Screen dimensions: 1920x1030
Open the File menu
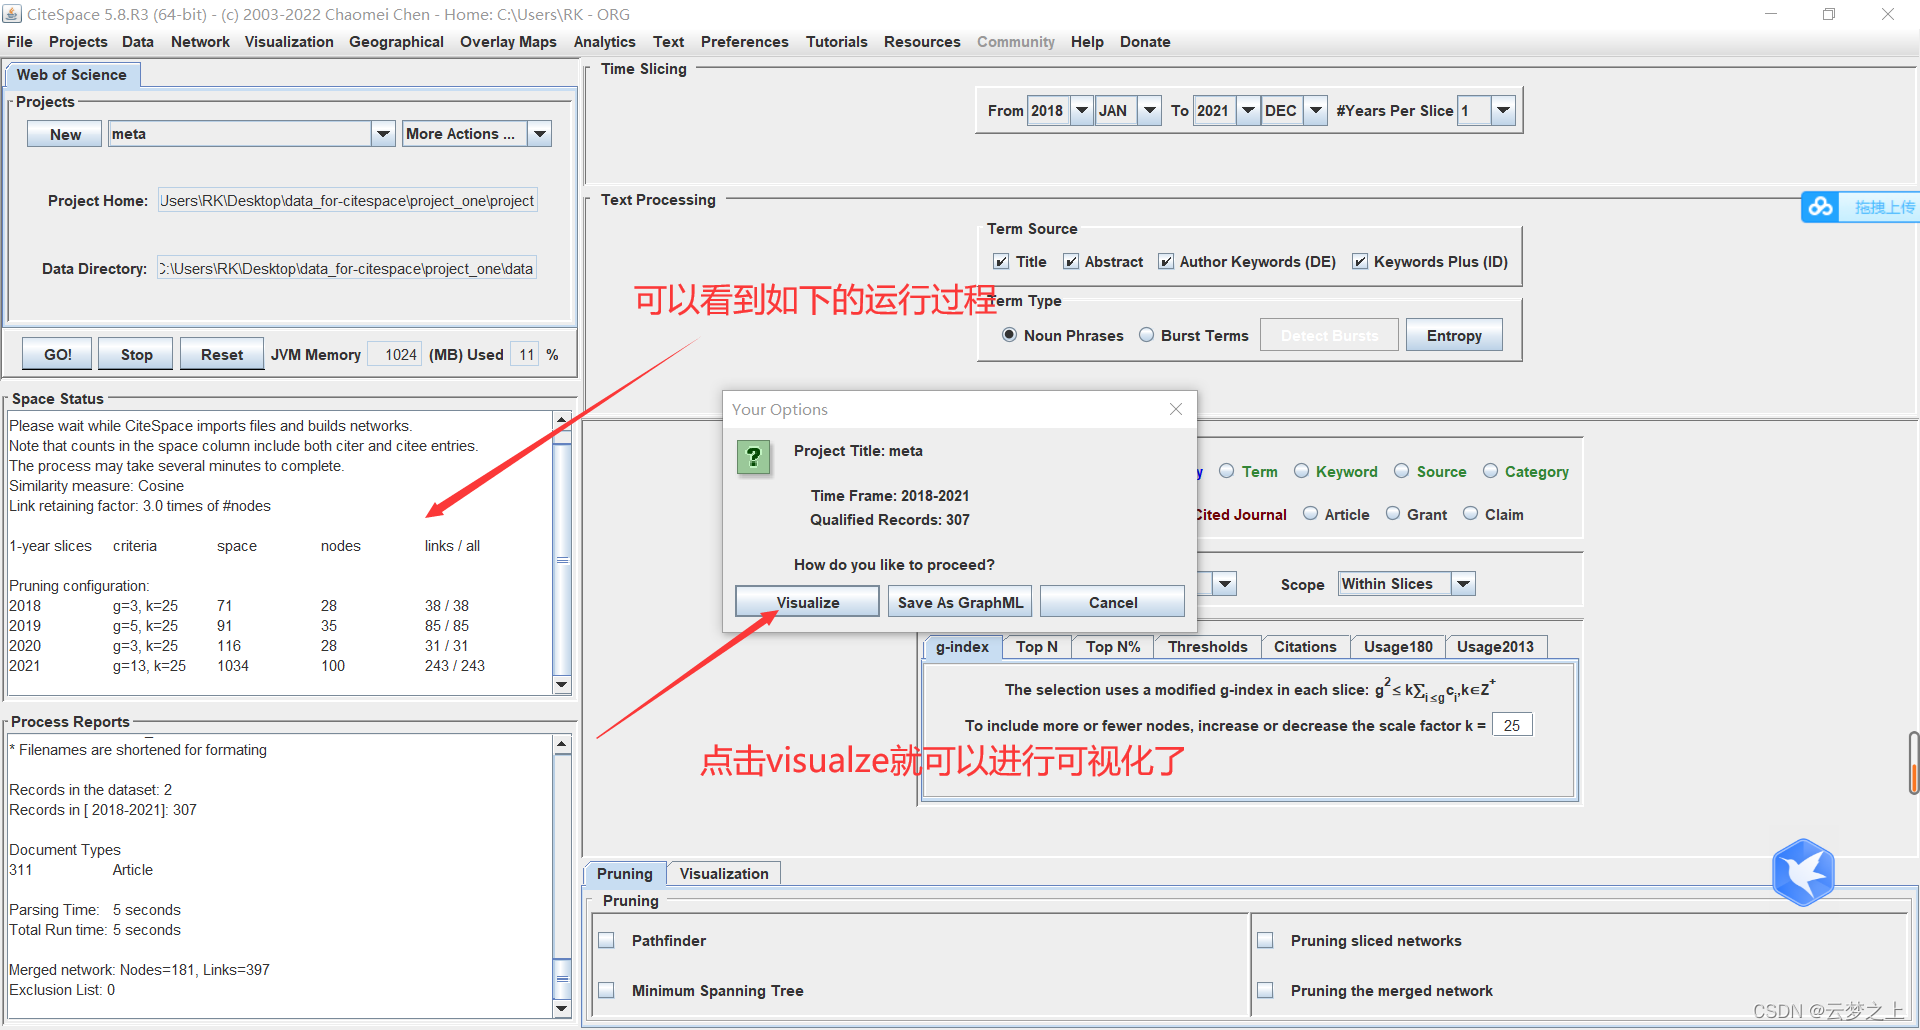[x=20, y=42]
